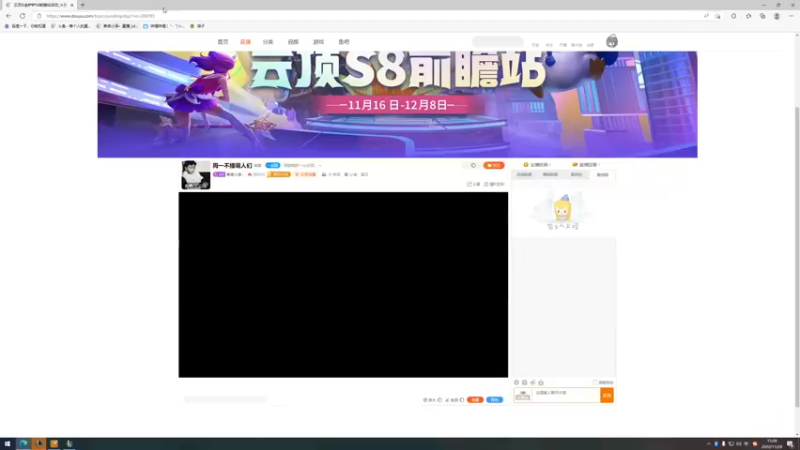Select the first tab of the chat panel
The image size is (800, 450).
point(524,174)
